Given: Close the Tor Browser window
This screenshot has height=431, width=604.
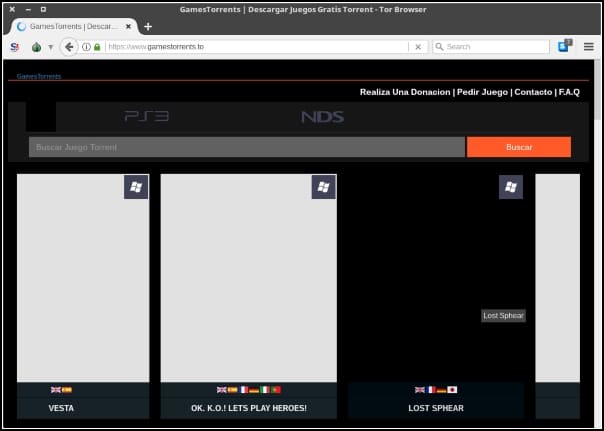Looking at the screenshot, I should 12,9.
